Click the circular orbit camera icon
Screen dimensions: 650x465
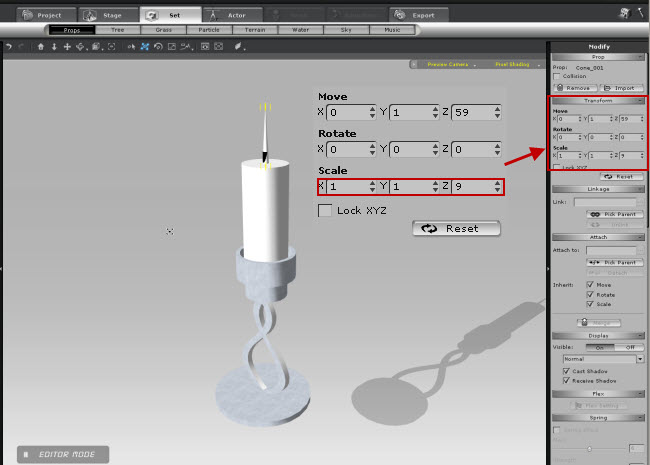pos(158,47)
